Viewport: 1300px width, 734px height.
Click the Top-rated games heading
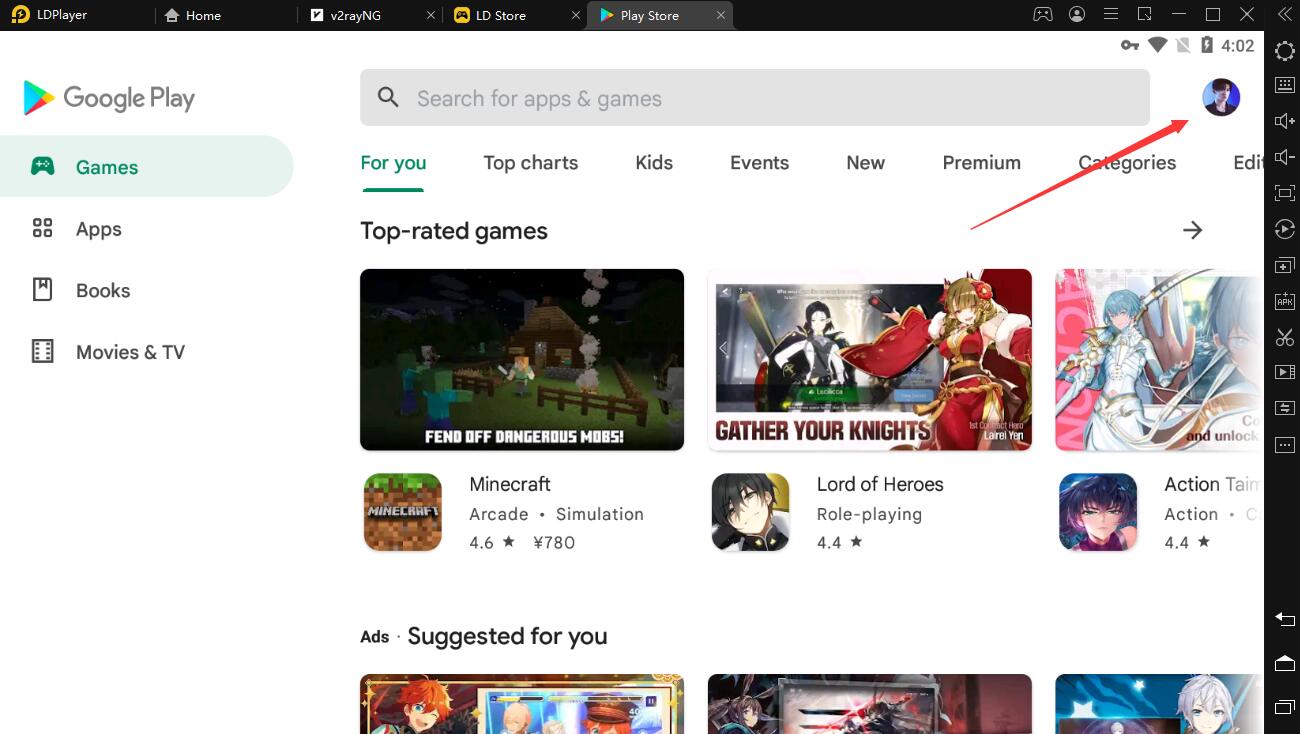tap(454, 231)
